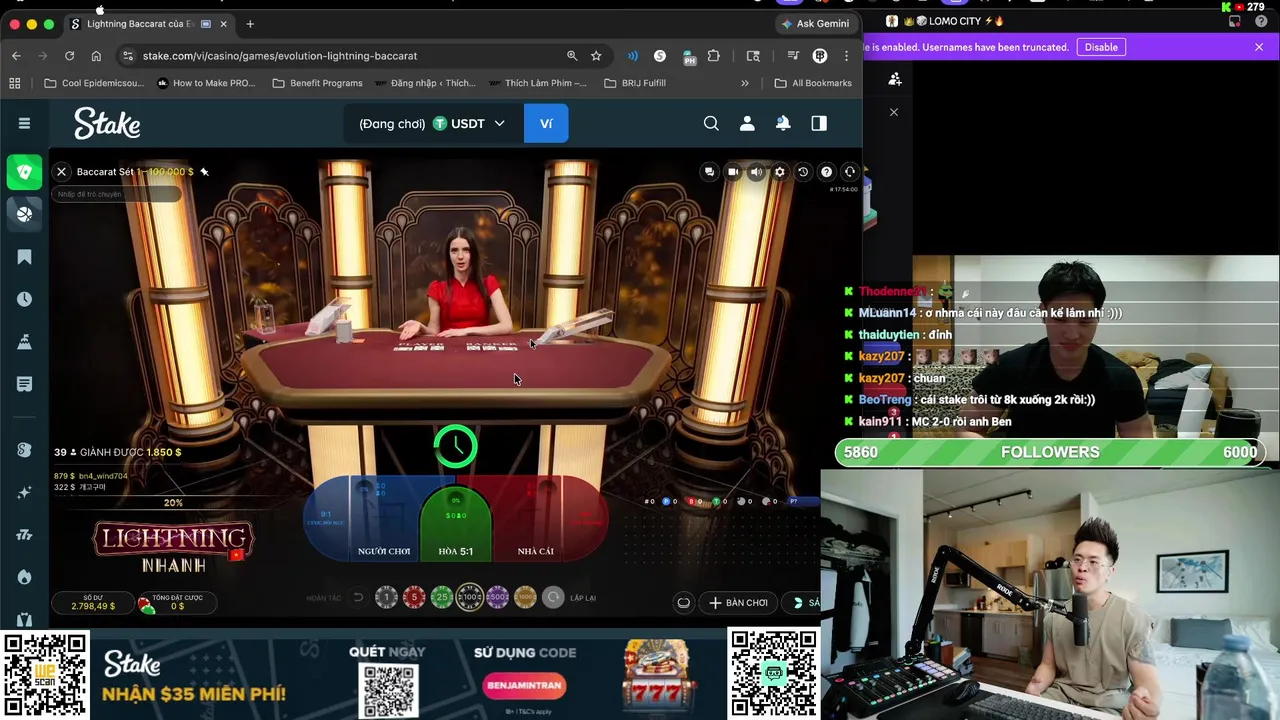
Task: Open Chrome extensions puzzle icon
Action: [x=713, y=56]
